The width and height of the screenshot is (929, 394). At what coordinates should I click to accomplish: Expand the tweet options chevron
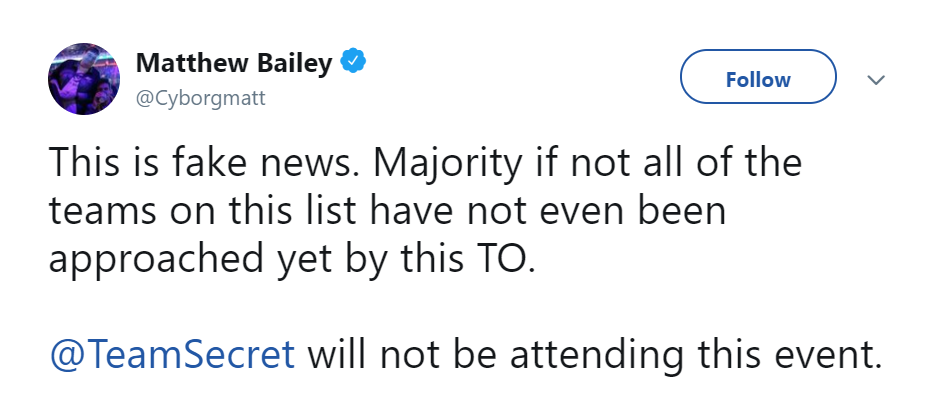tap(876, 79)
